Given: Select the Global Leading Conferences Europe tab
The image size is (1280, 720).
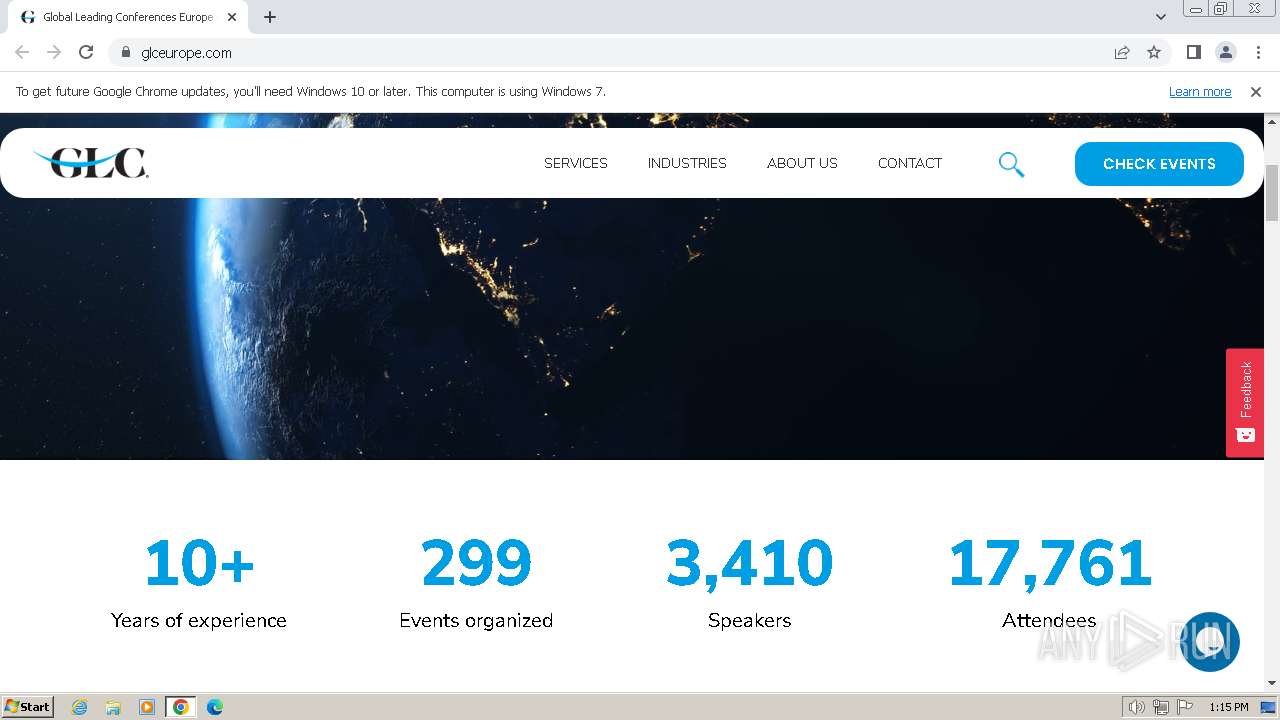Looking at the screenshot, I should click(128, 17).
